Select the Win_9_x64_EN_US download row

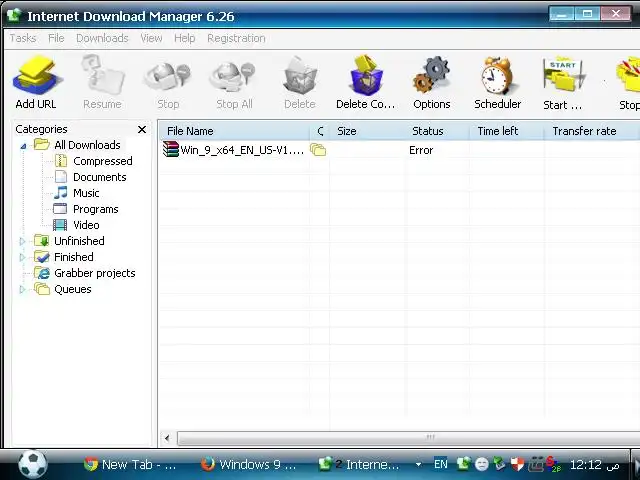pos(399,150)
